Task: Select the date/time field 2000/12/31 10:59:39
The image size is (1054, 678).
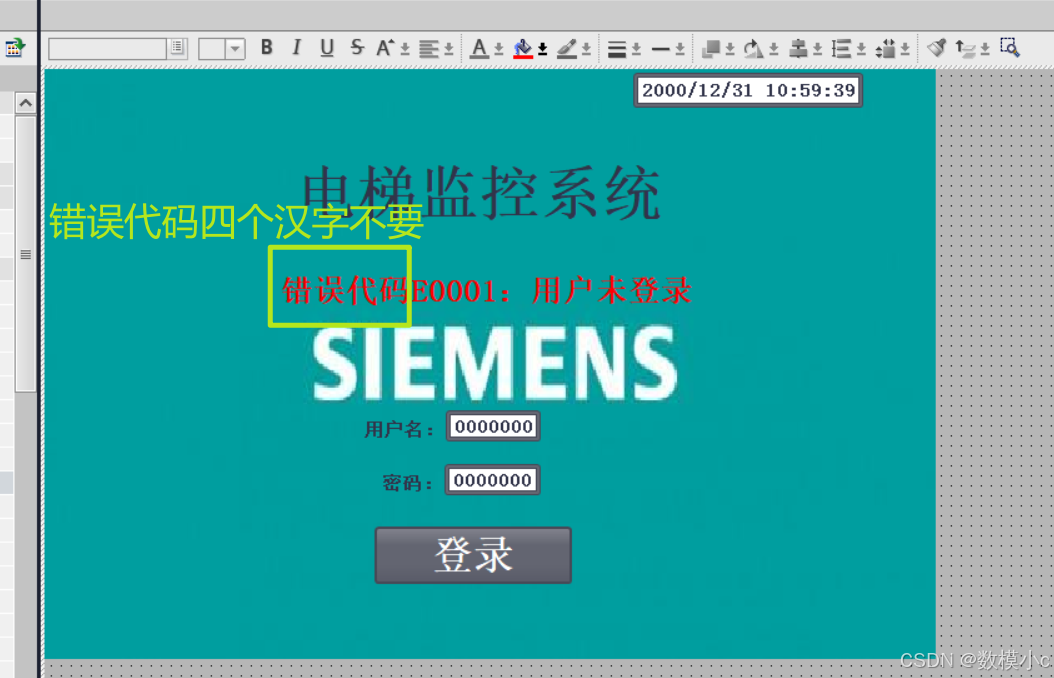Action: point(748,91)
